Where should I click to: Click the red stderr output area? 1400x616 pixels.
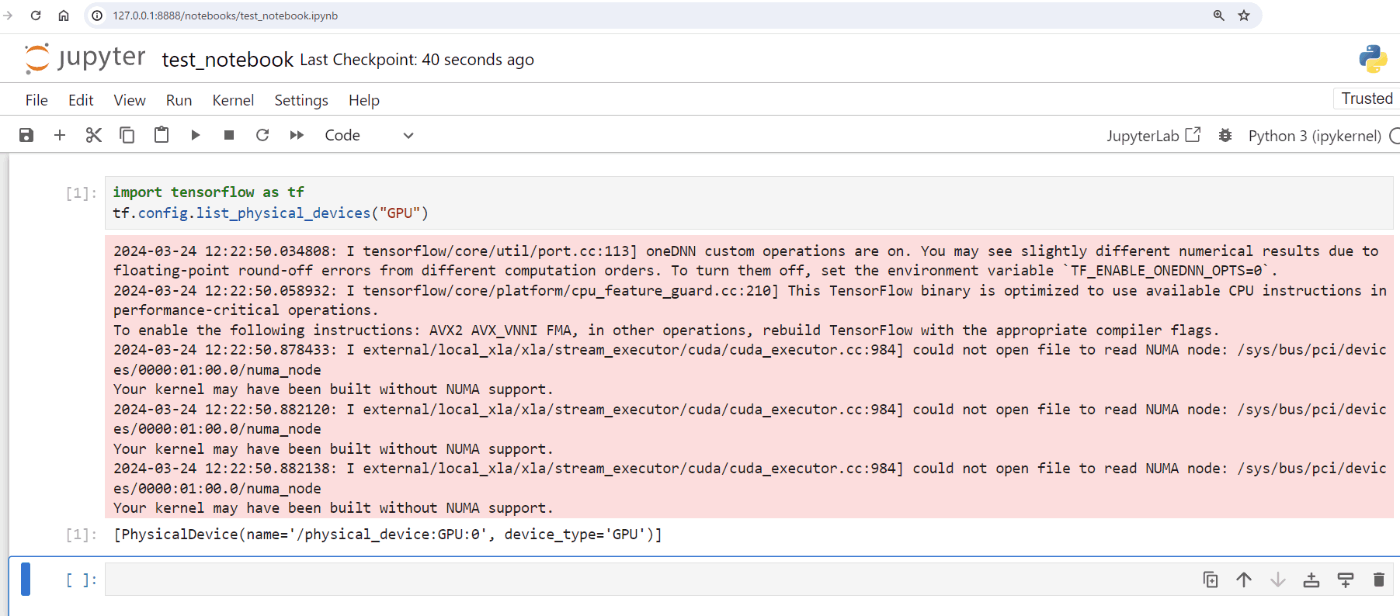(x=749, y=378)
